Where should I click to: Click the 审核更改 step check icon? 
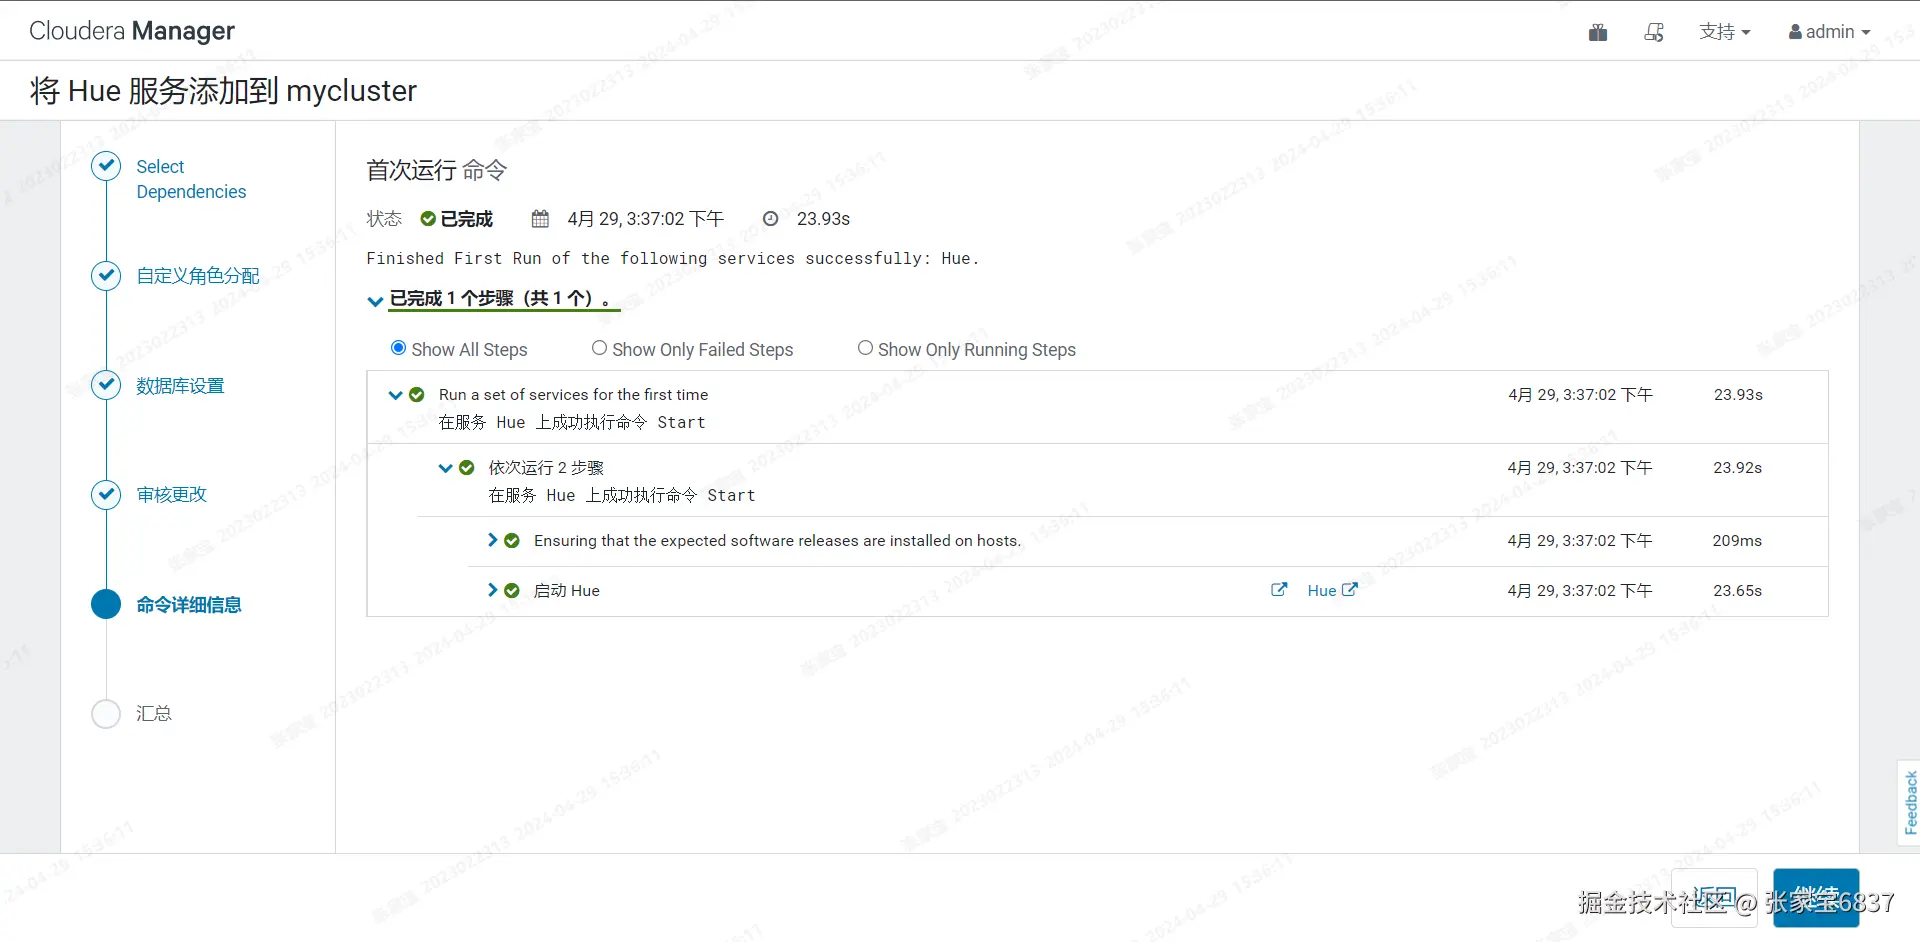pyautogui.click(x=106, y=494)
